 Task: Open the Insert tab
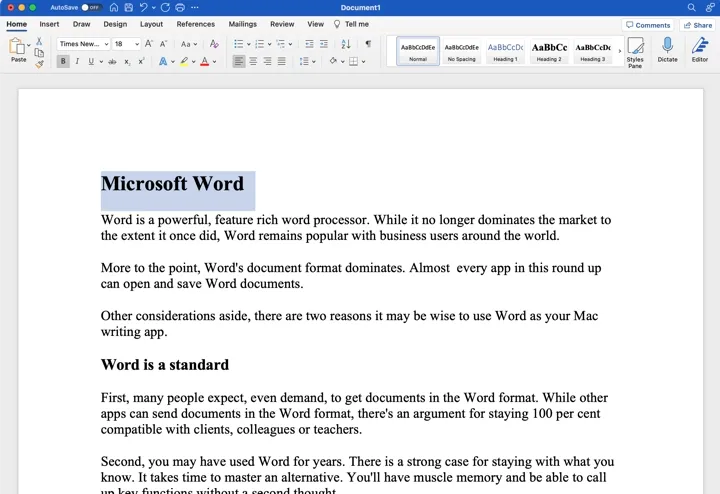(49, 24)
